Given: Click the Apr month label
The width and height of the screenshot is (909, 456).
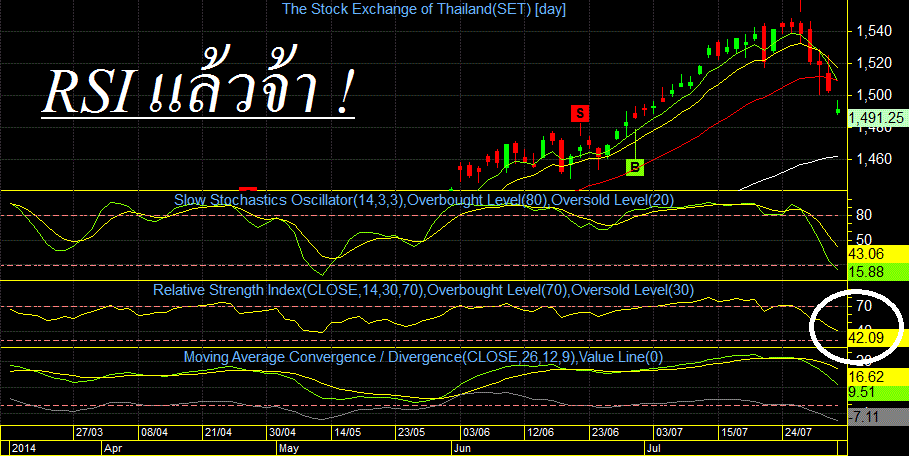Looking at the screenshot, I should click(x=111, y=448).
